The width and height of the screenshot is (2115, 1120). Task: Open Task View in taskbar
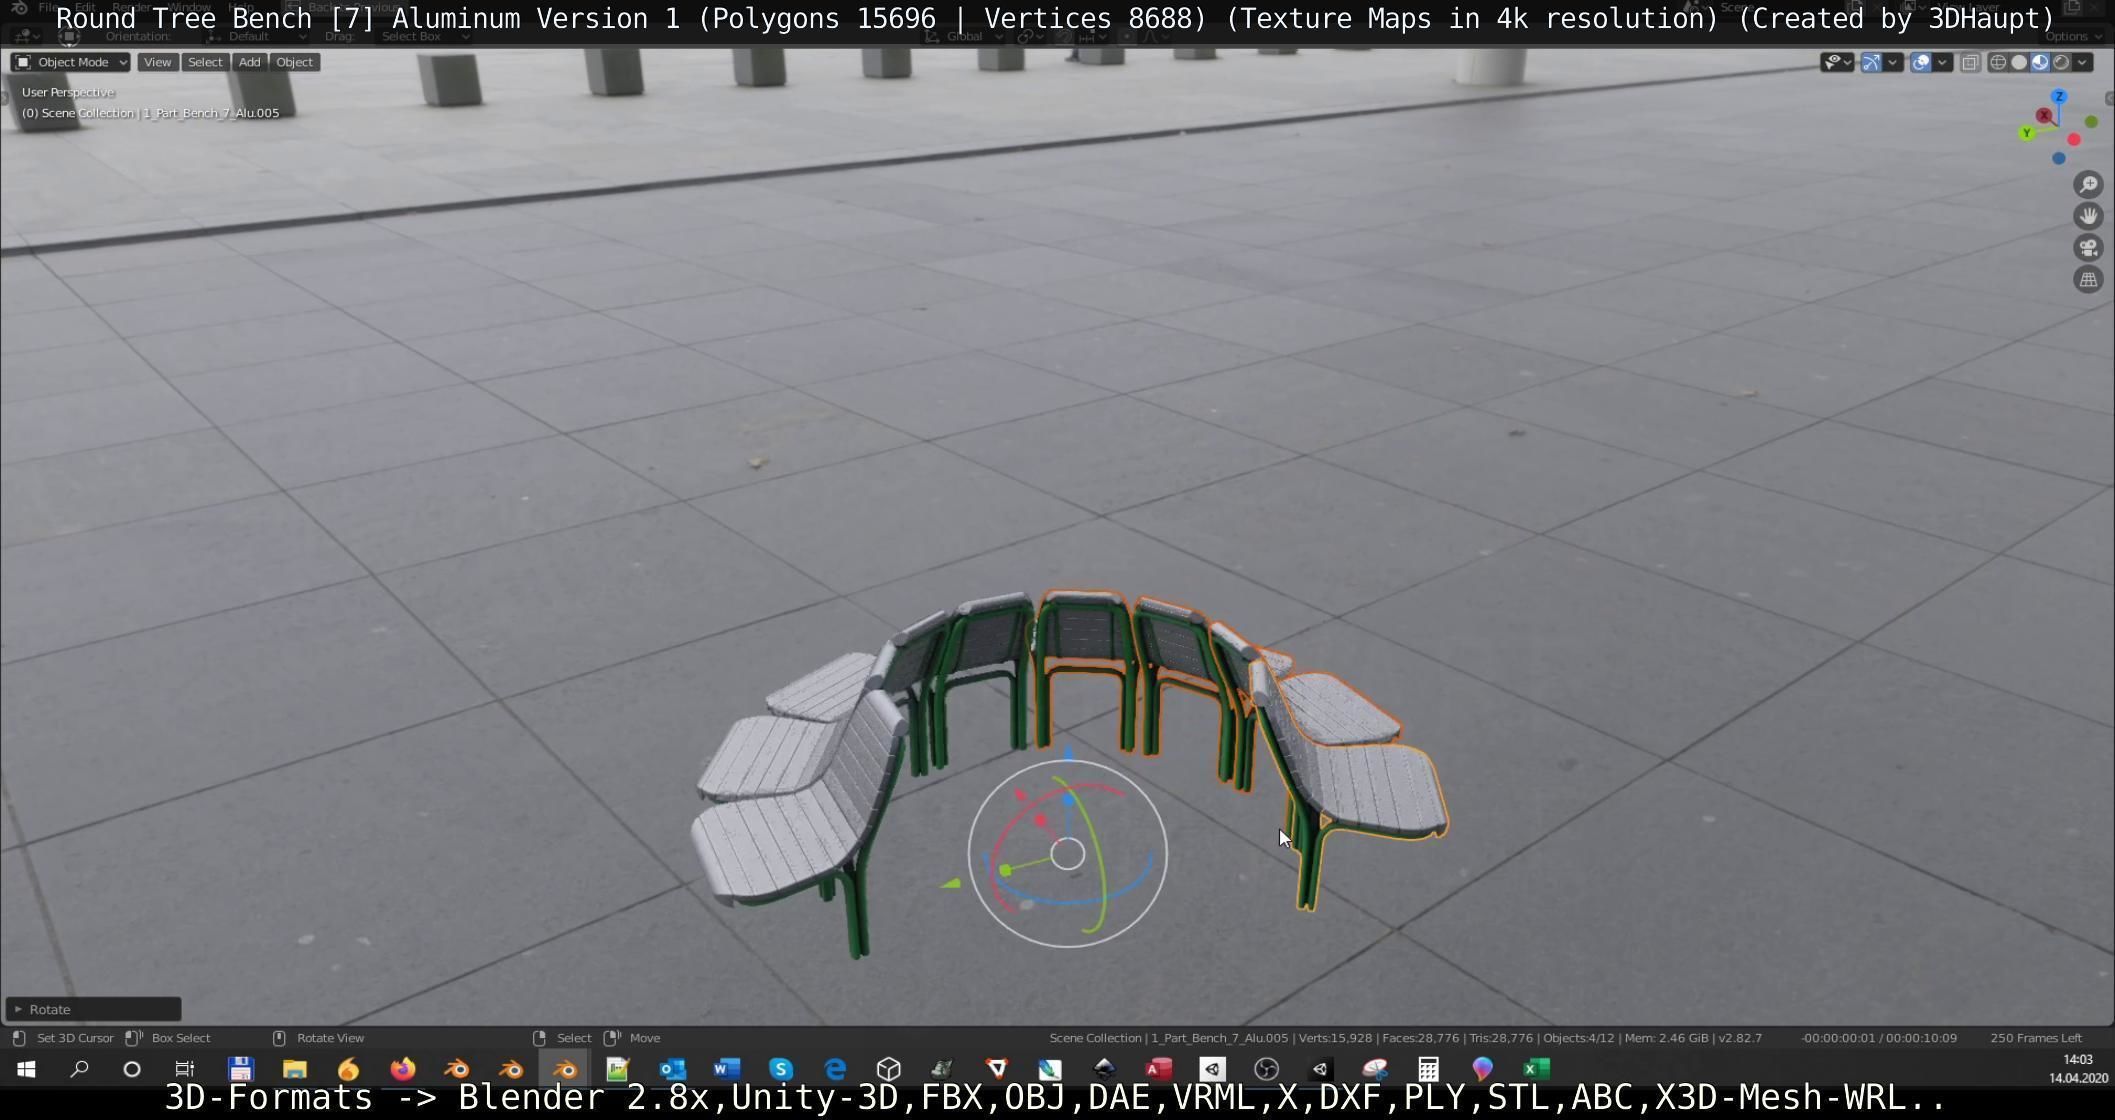(x=184, y=1069)
